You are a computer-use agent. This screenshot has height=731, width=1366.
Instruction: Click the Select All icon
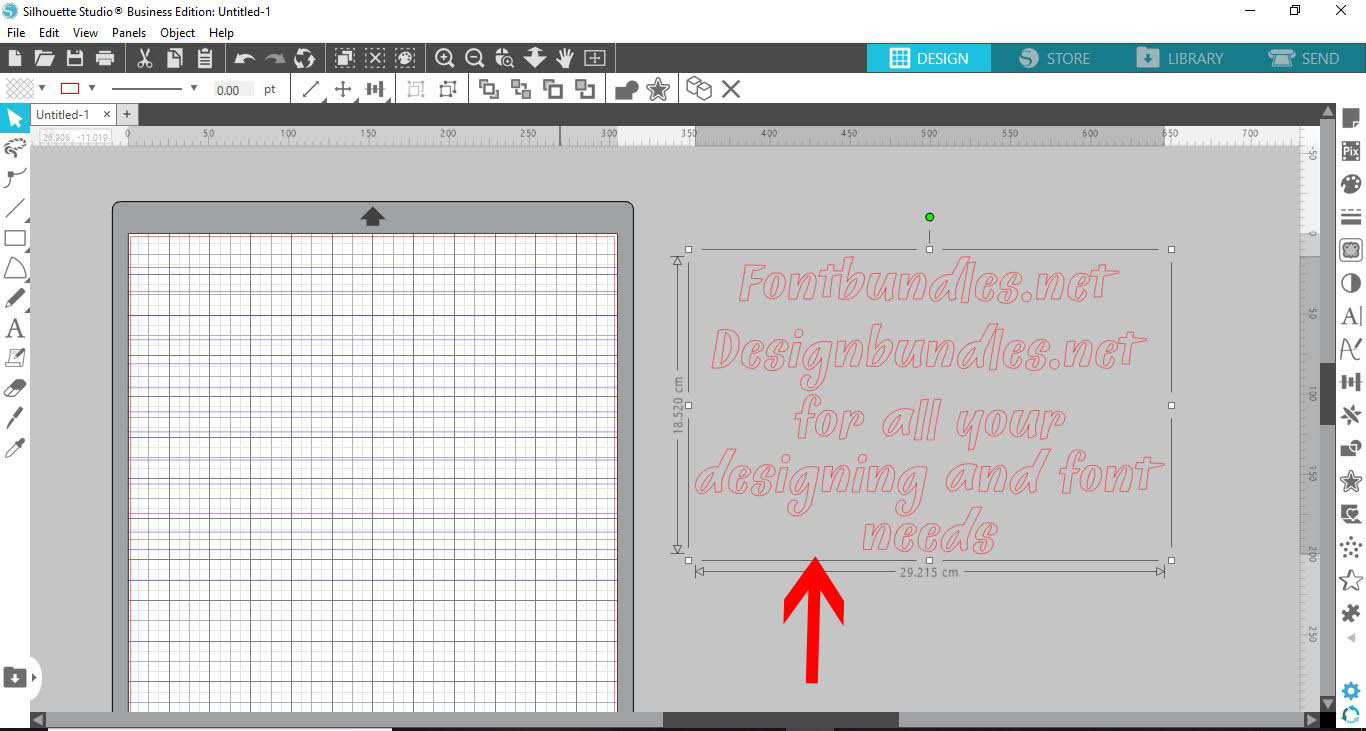click(344, 58)
